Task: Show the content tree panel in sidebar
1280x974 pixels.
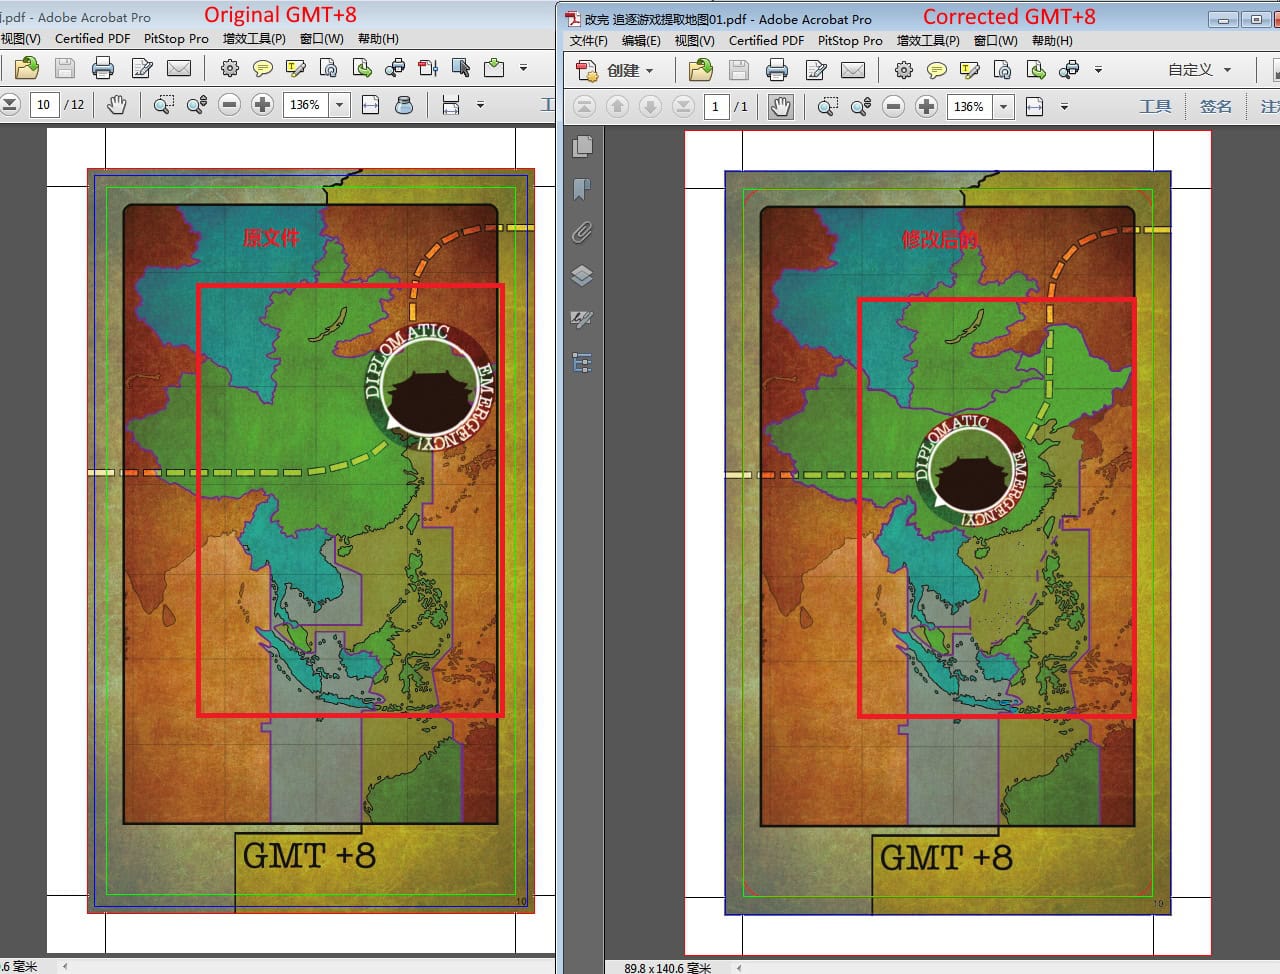Action: point(582,362)
